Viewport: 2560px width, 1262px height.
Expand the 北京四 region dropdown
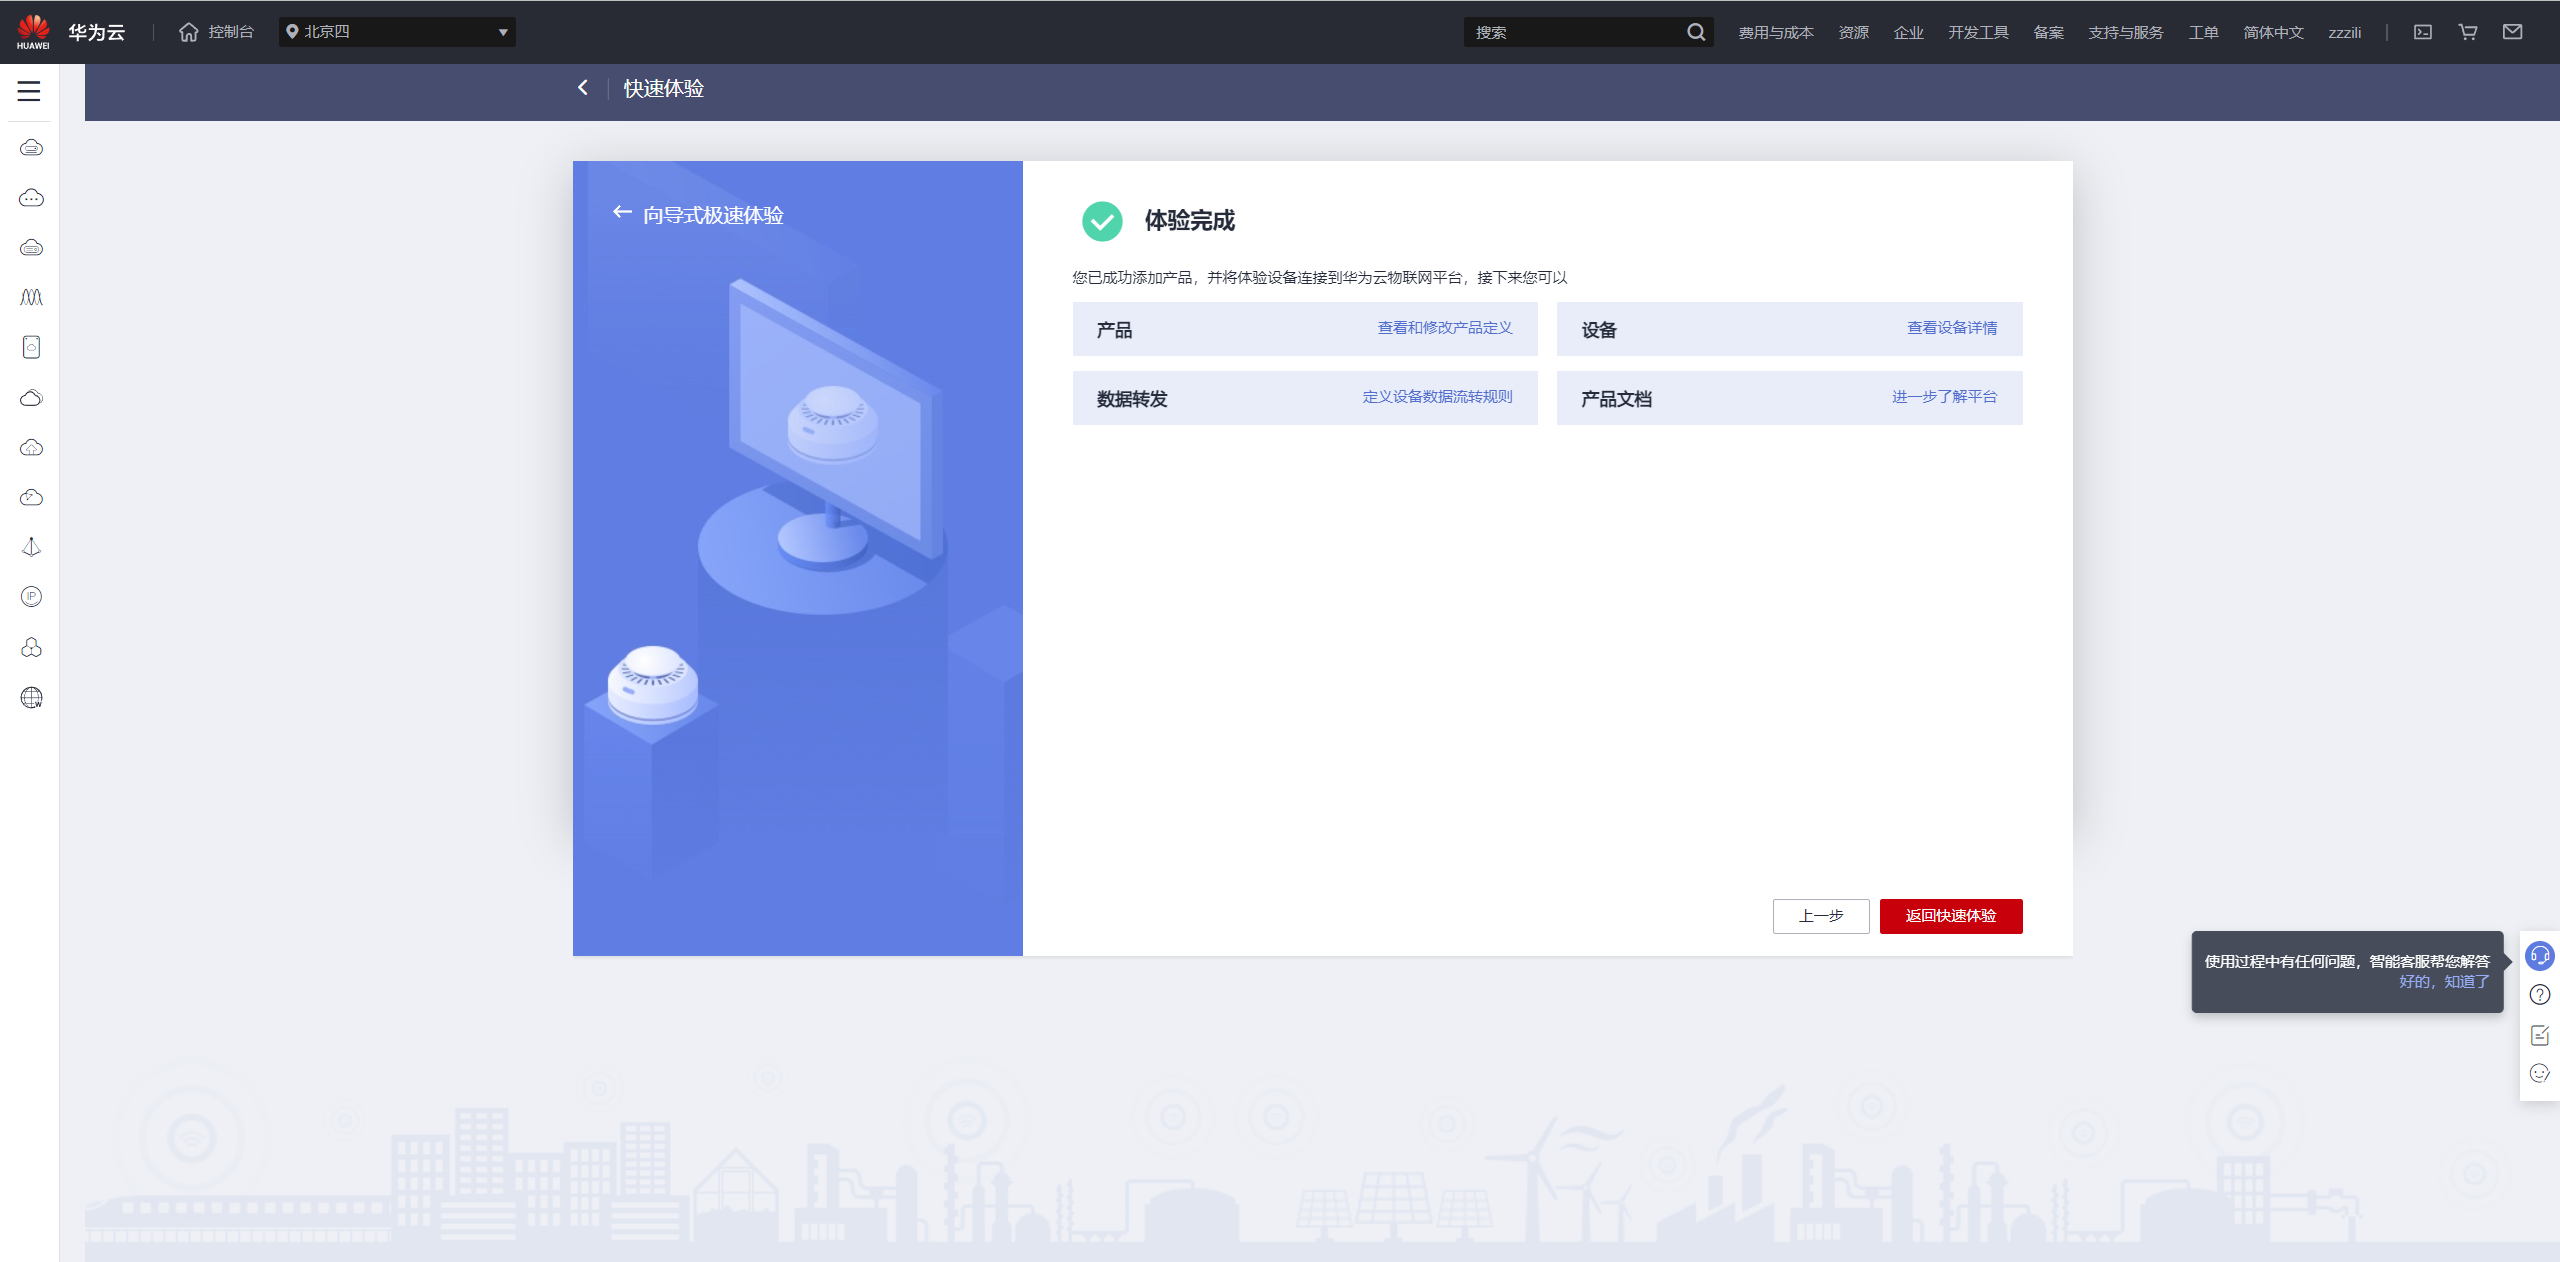[x=397, y=32]
